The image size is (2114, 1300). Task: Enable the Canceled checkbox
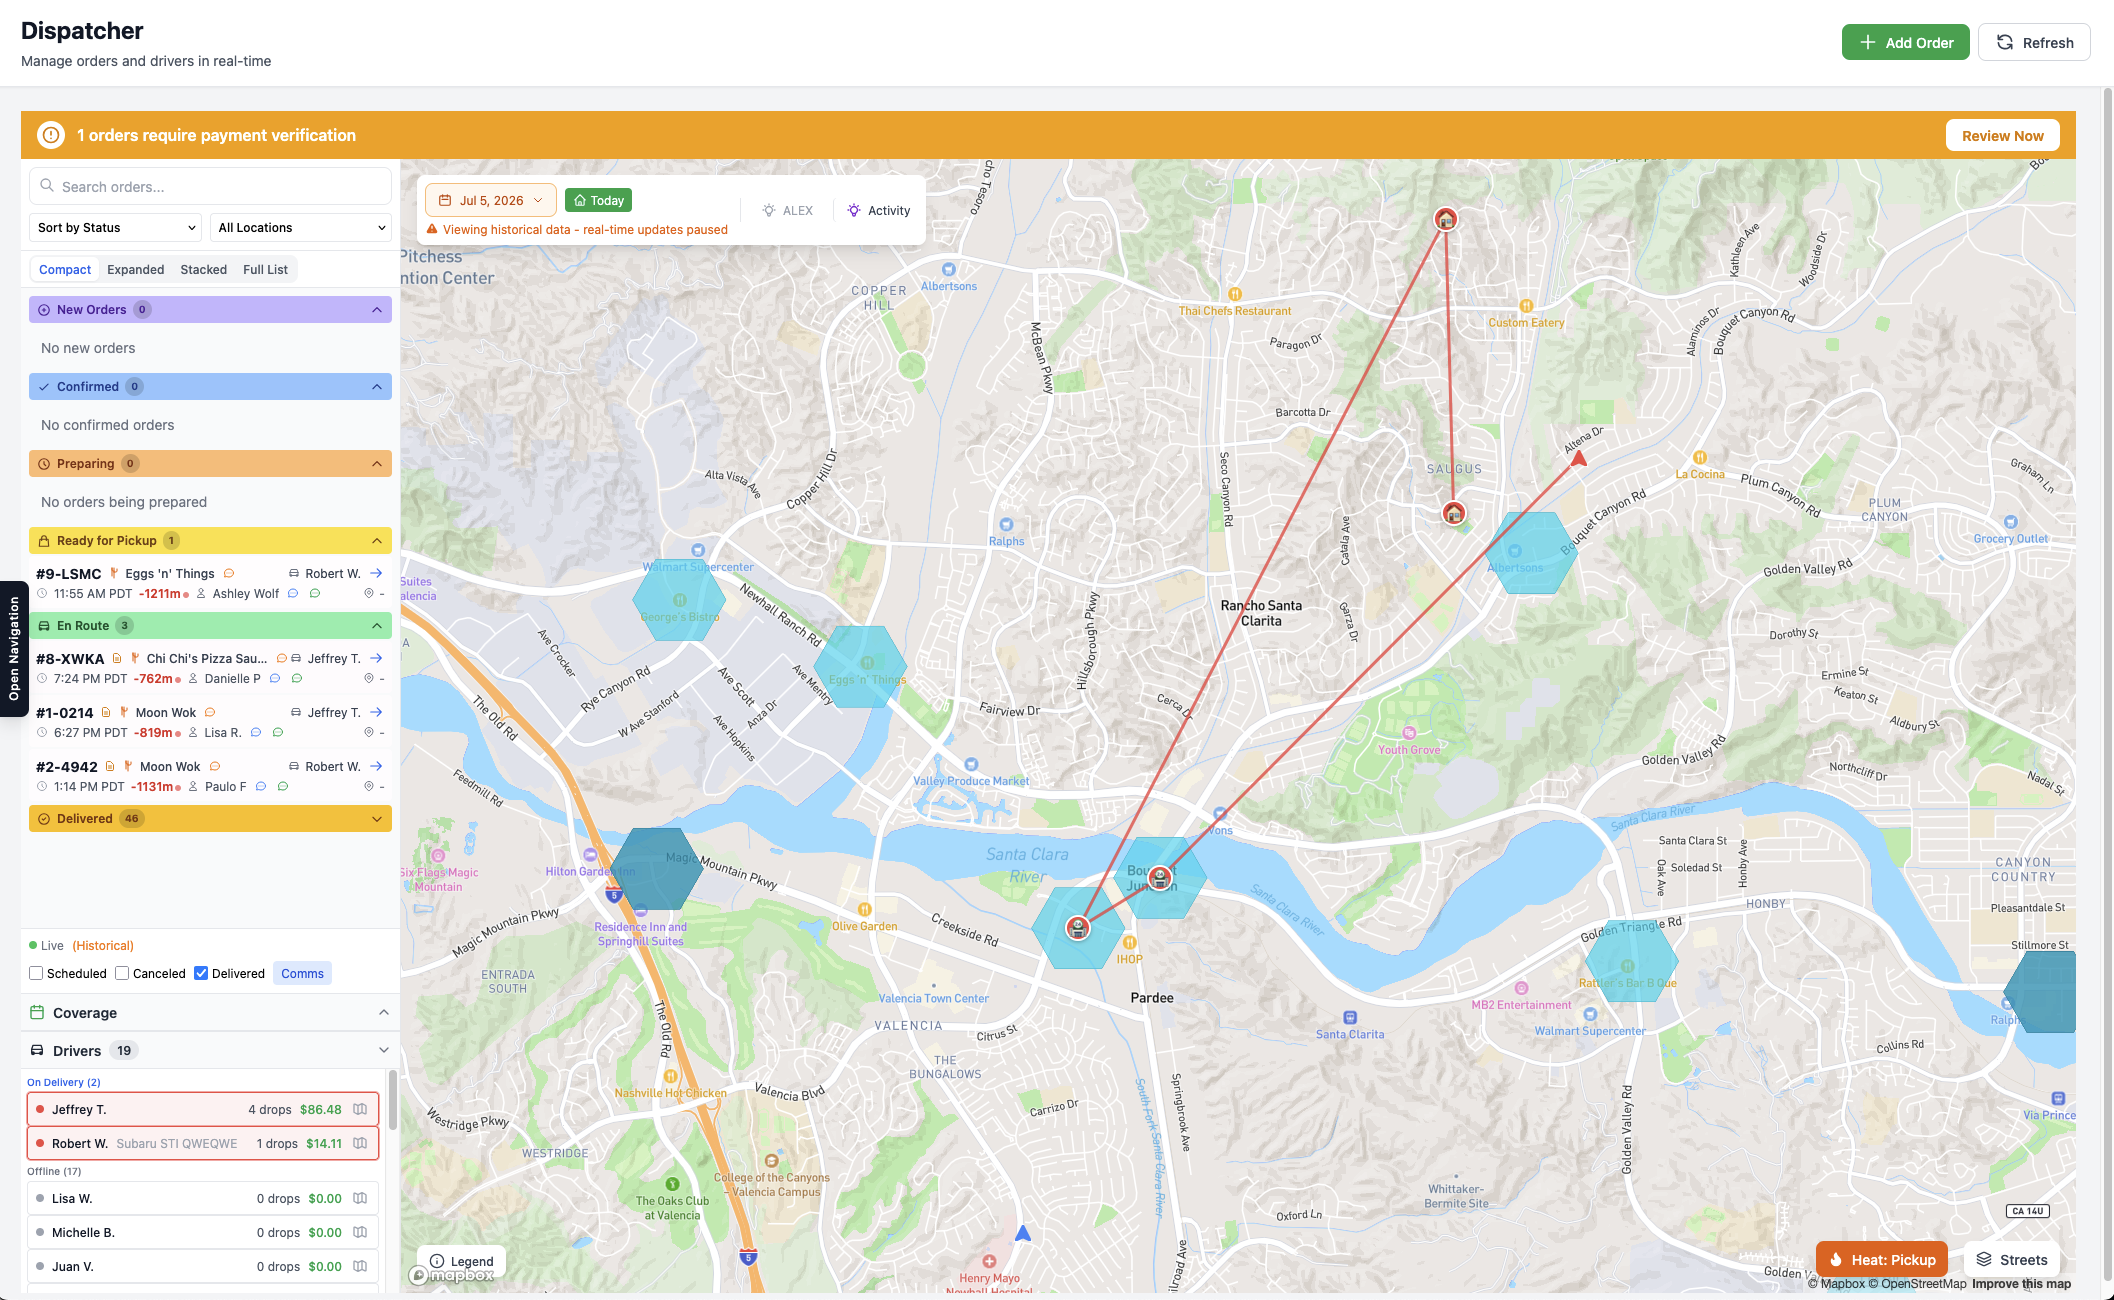122,973
